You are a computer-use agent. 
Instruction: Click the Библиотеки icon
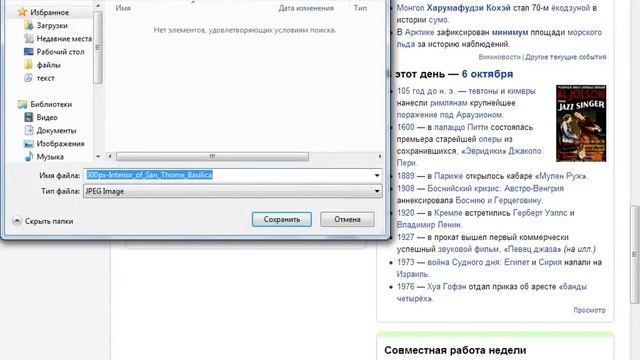pos(22,104)
